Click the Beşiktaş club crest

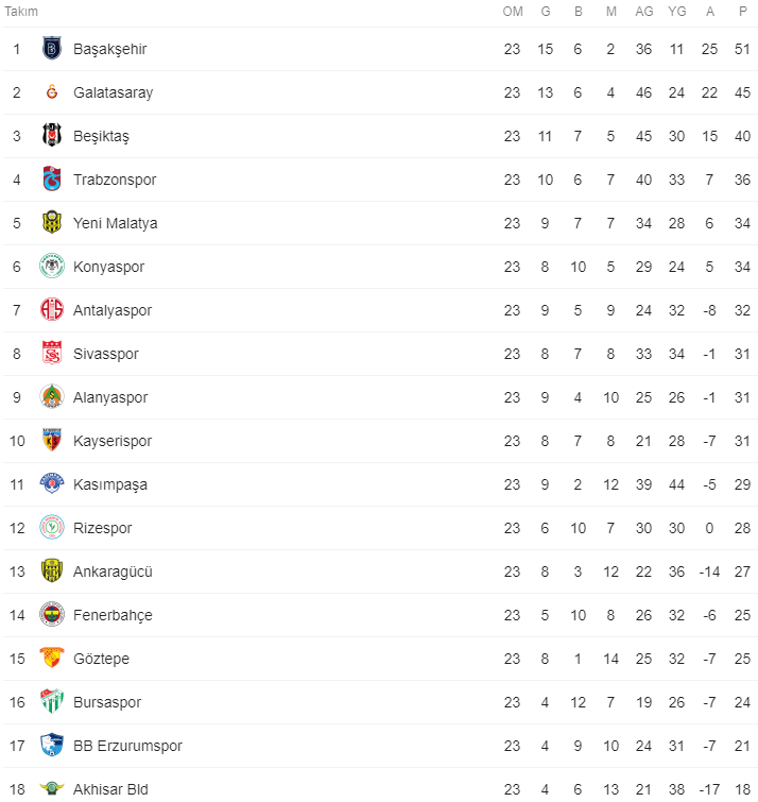51,136
